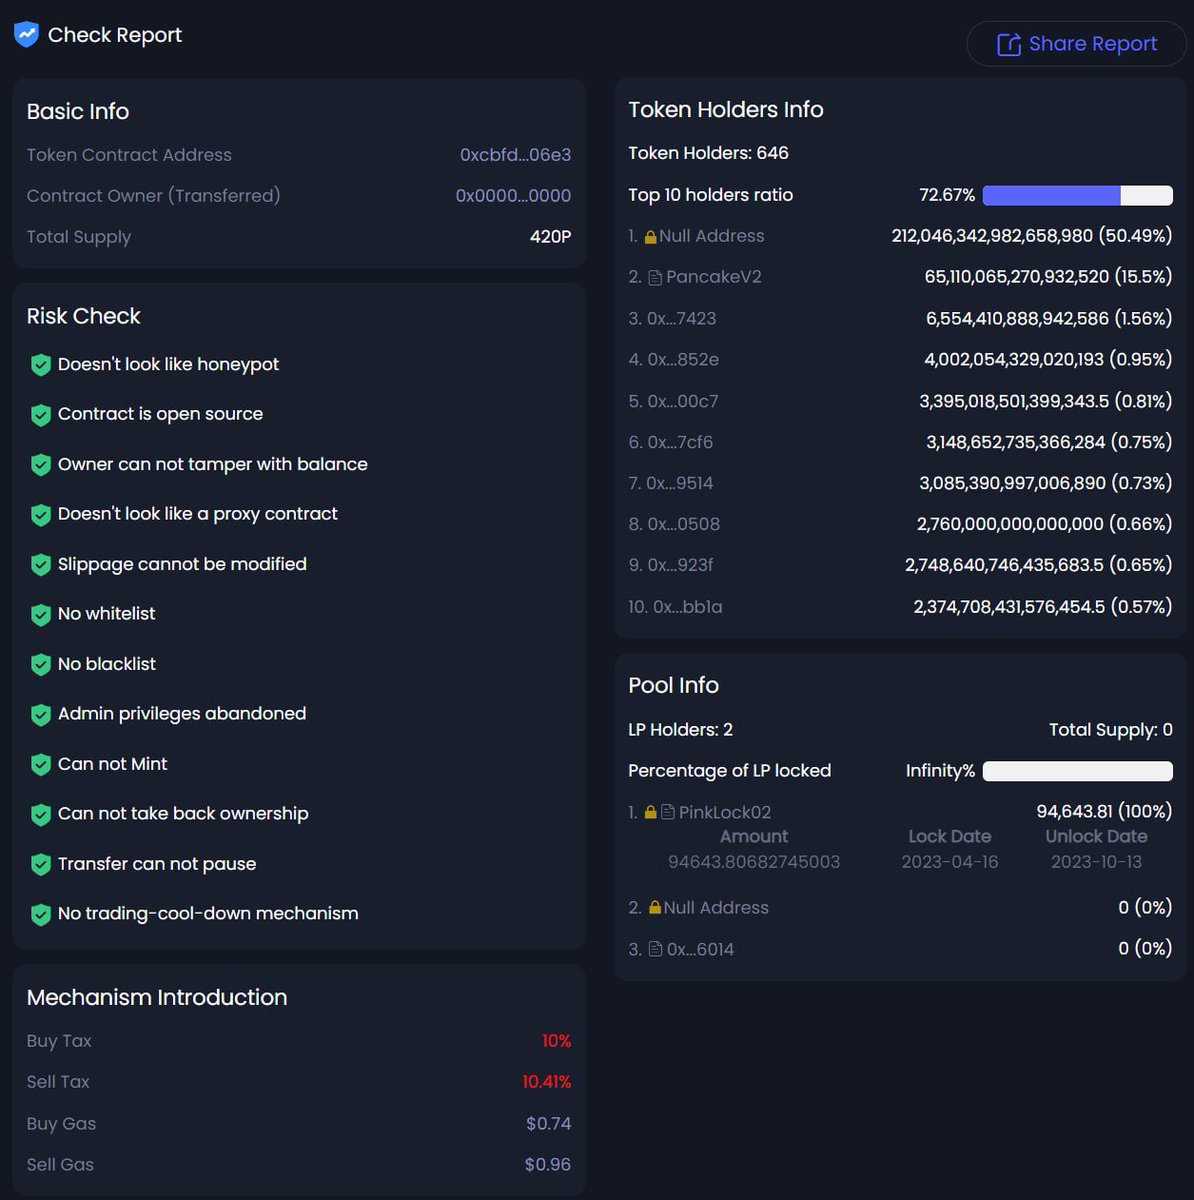The width and height of the screenshot is (1194, 1200).
Task: Click Unlock Date 2023-10-13
Action: click(x=1096, y=862)
